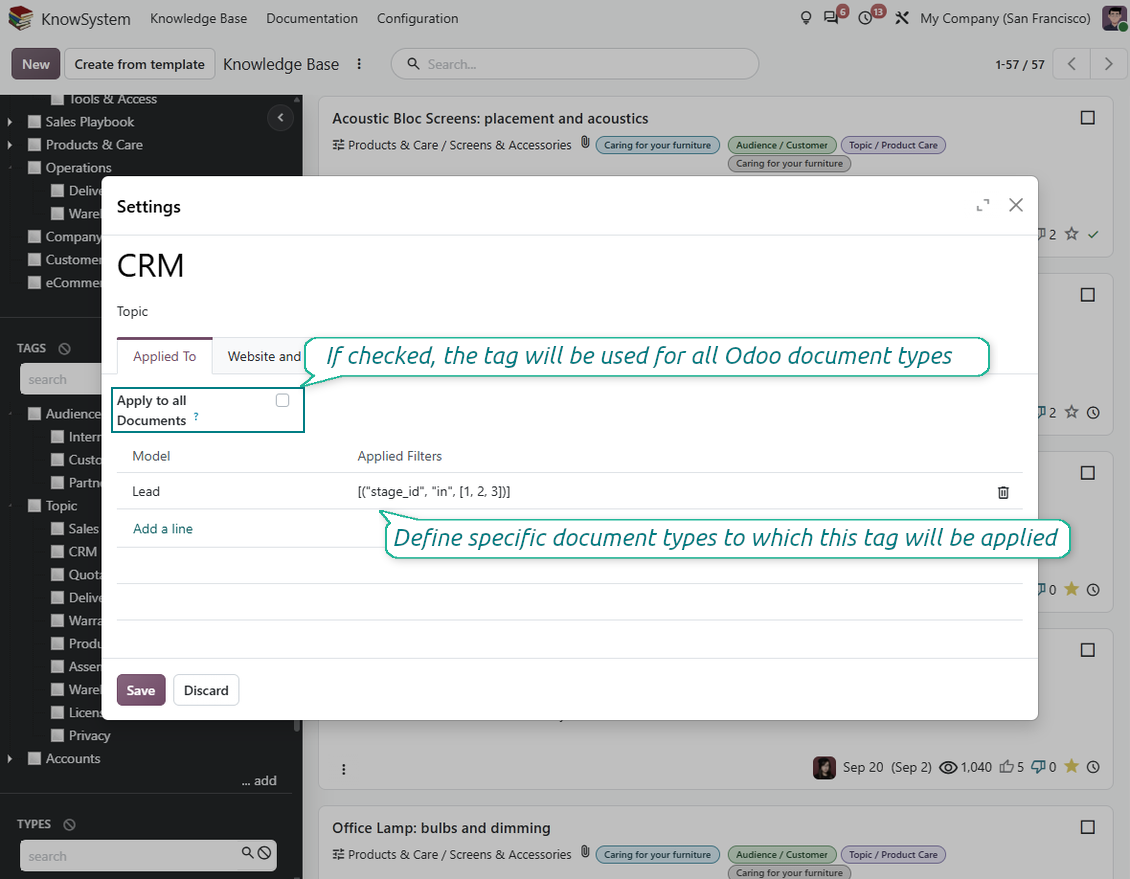Open the My Company (San Francisco) company switcher
Viewport: 1130px width, 879px height.
point(1005,18)
